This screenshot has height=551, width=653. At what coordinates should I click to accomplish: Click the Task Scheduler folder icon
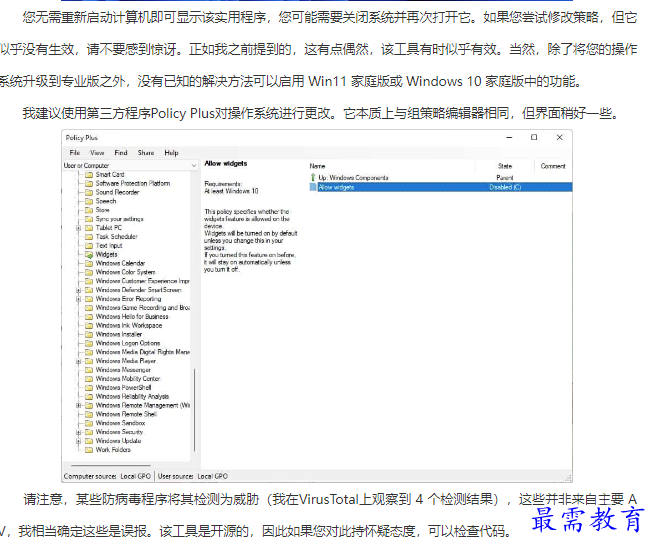point(89,237)
